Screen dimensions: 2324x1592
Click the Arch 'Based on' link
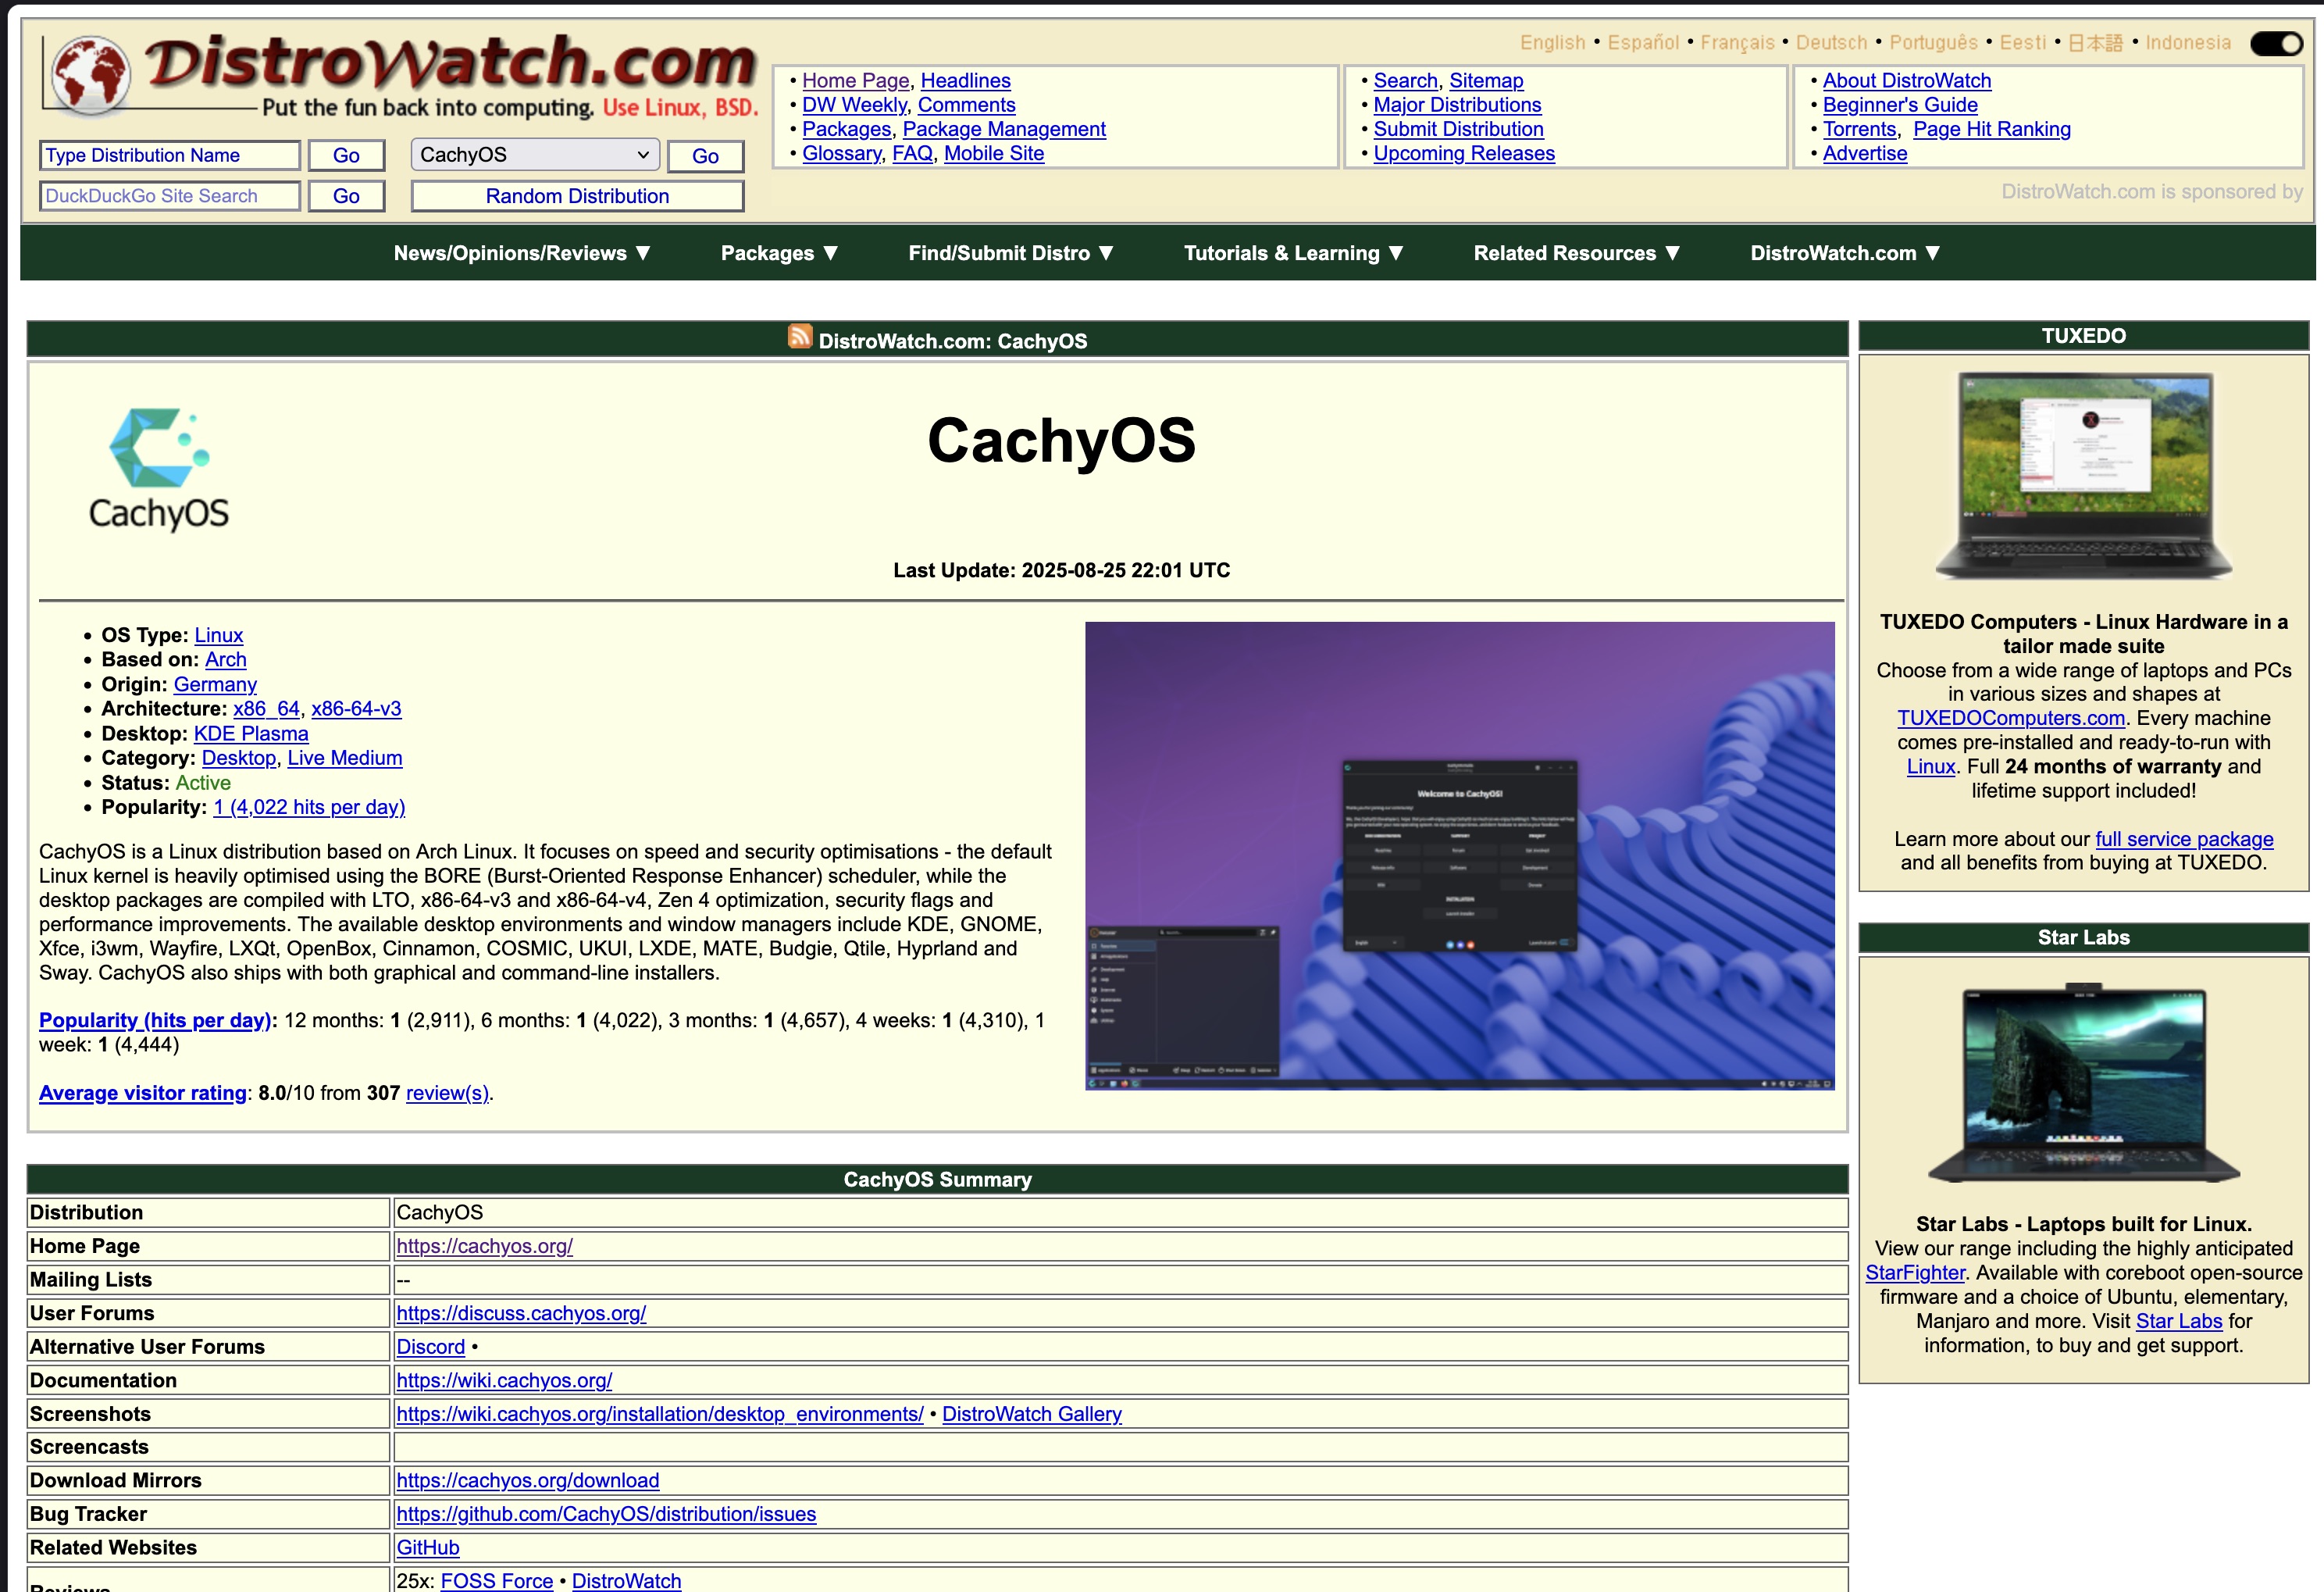pos(225,660)
